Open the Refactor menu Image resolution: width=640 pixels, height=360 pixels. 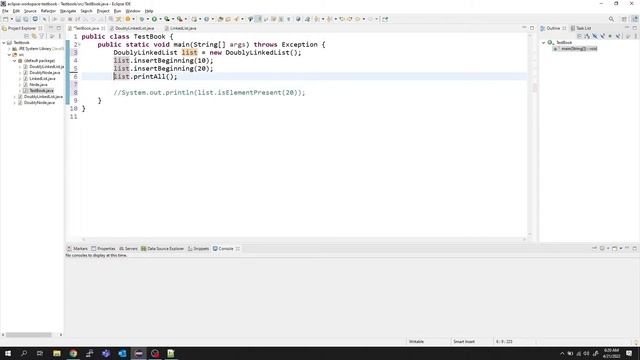pyautogui.click(x=48, y=11)
